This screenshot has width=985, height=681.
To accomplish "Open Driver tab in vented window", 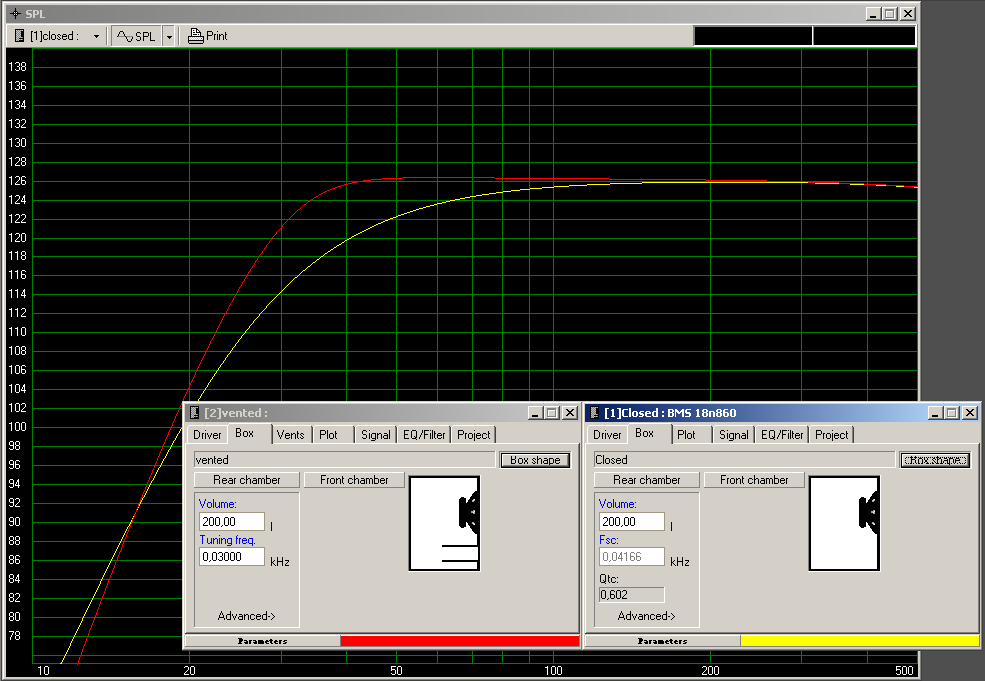I will point(207,435).
